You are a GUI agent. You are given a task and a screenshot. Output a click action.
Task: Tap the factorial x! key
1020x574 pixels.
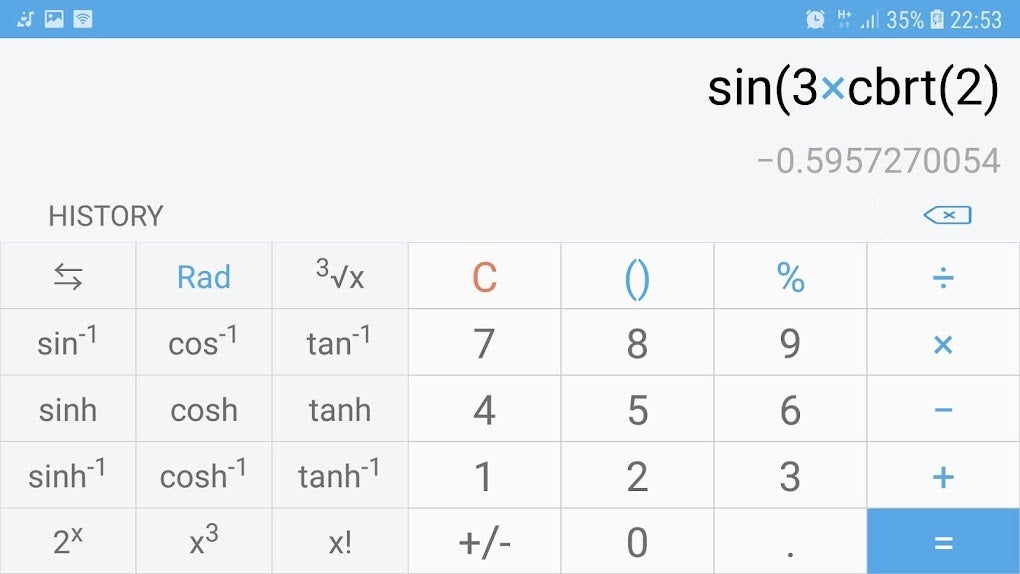(340, 542)
